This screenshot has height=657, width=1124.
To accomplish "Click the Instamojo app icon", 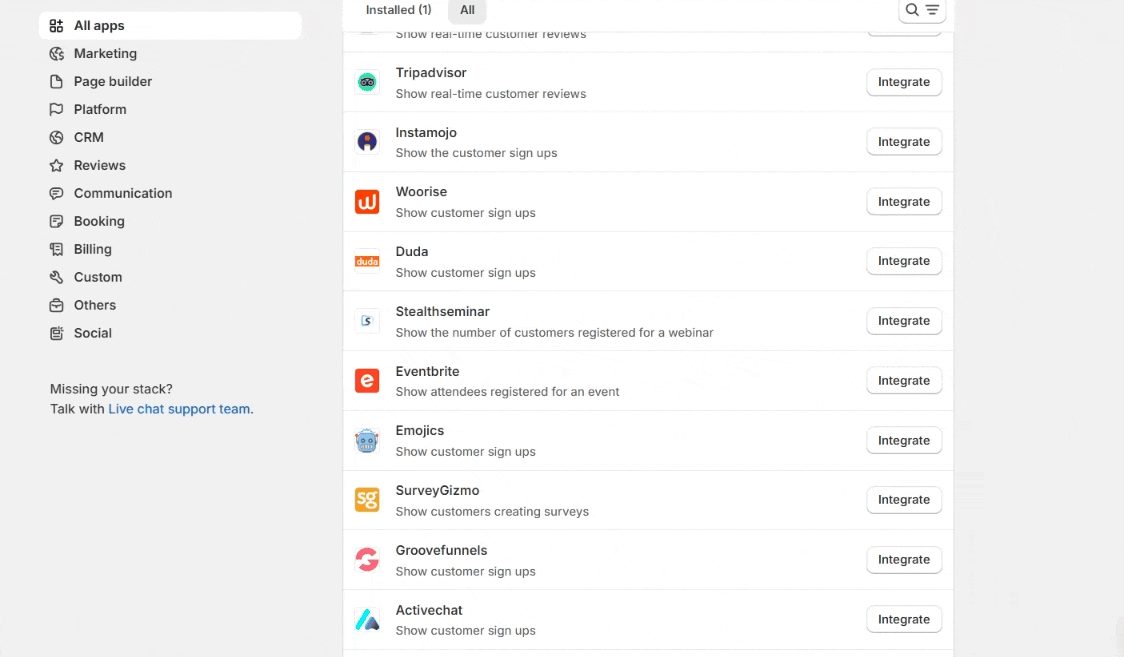I will (367, 142).
